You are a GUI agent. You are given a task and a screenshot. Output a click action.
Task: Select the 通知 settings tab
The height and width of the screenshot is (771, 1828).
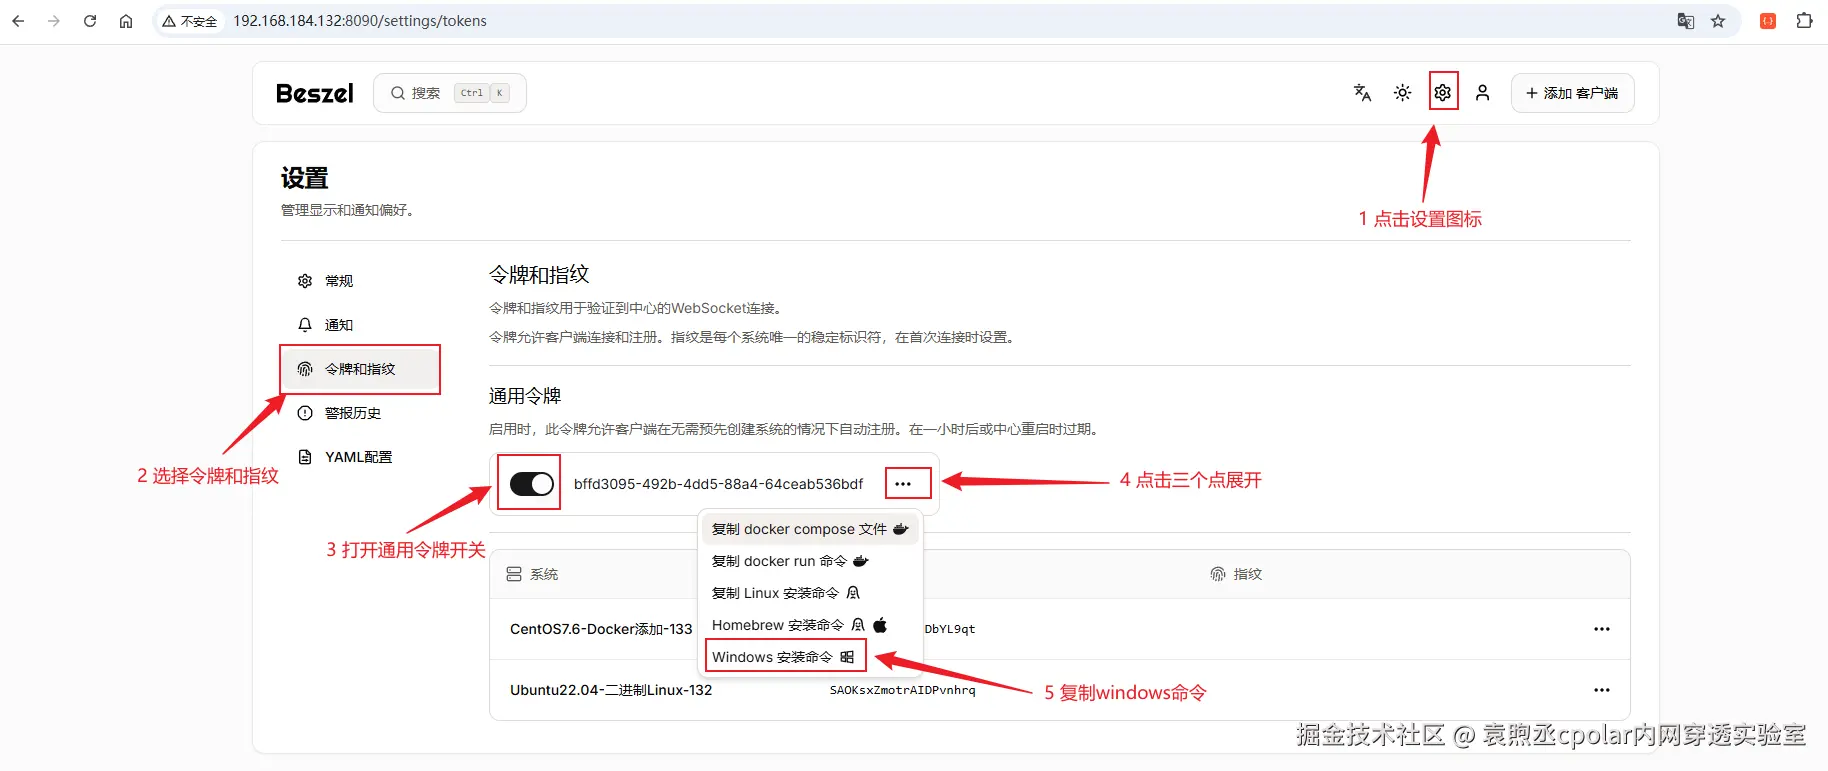pyautogui.click(x=359, y=325)
